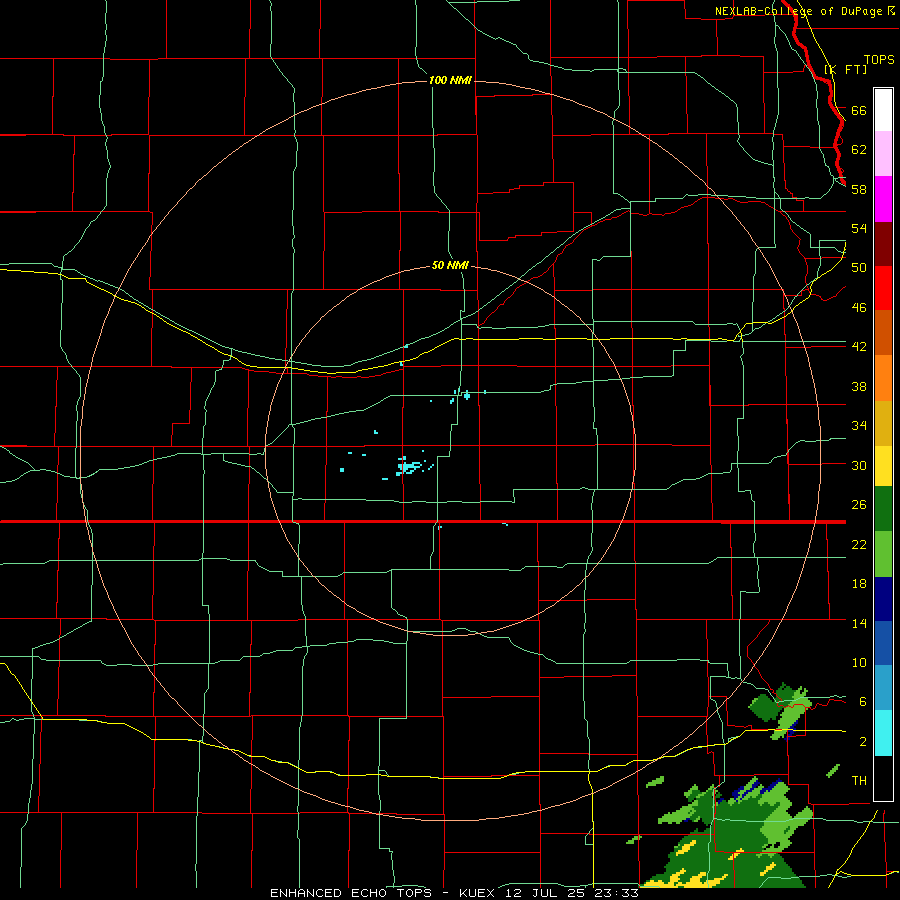The height and width of the screenshot is (900, 900).
Task: Select the cyan band near 2
Action: (883, 732)
